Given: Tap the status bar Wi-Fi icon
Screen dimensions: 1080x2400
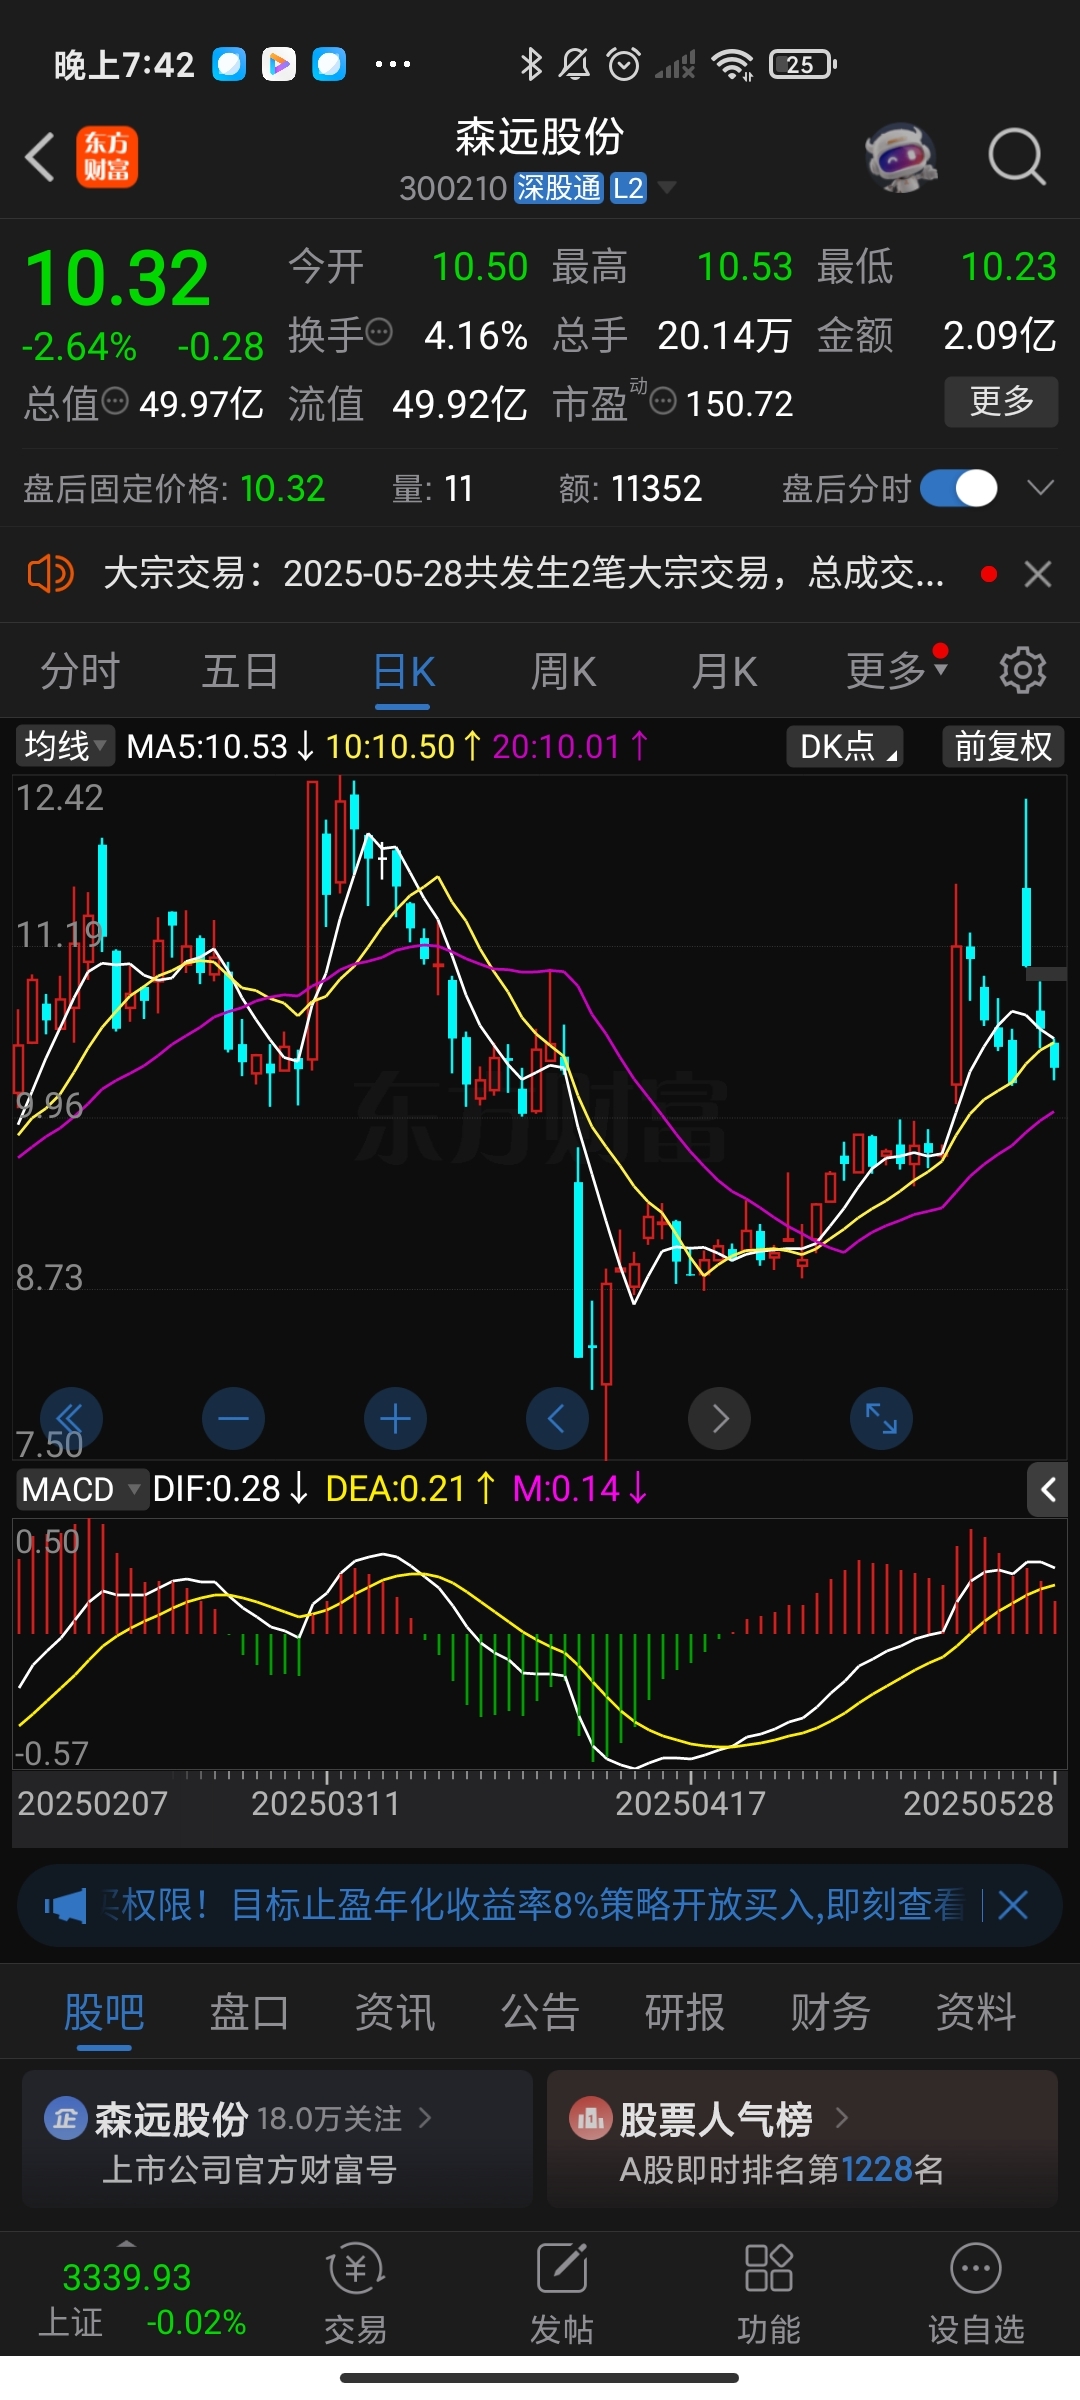Looking at the screenshot, I should pyautogui.click(x=732, y=64).
